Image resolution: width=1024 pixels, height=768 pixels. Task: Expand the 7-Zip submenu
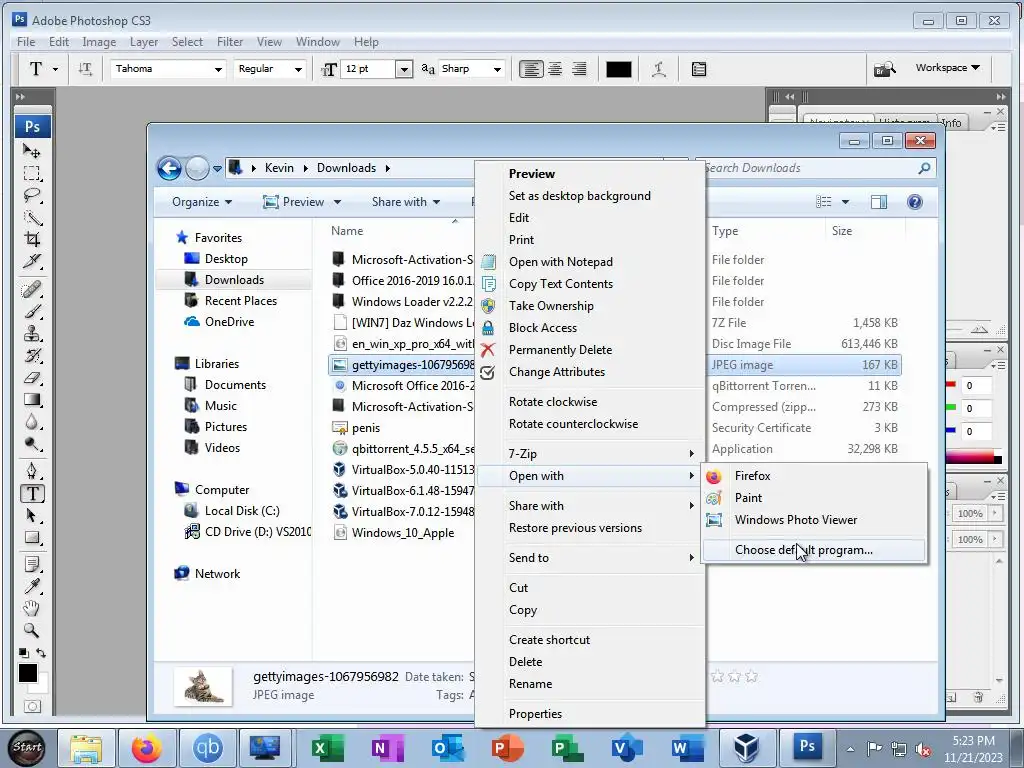pyautogui.click(x=590, y=453)
